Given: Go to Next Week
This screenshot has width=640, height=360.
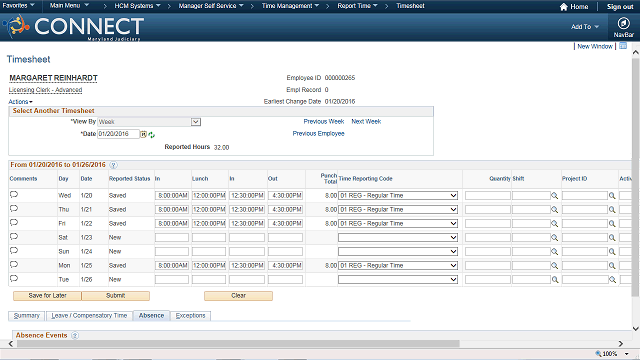Looking at the screenshot, I should coord(366,122).
